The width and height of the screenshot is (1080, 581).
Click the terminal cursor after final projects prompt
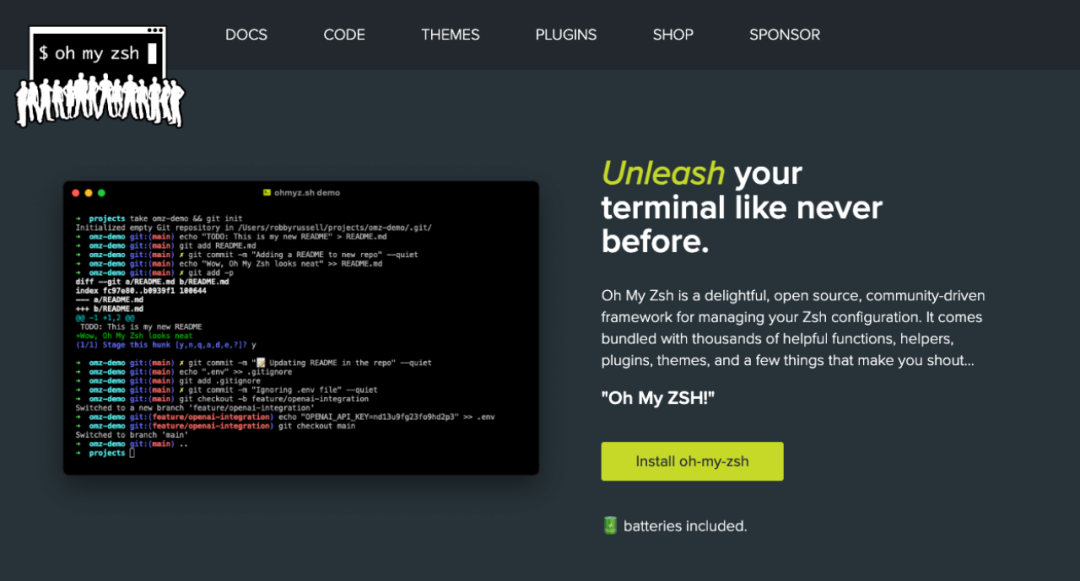click(132, 453)
